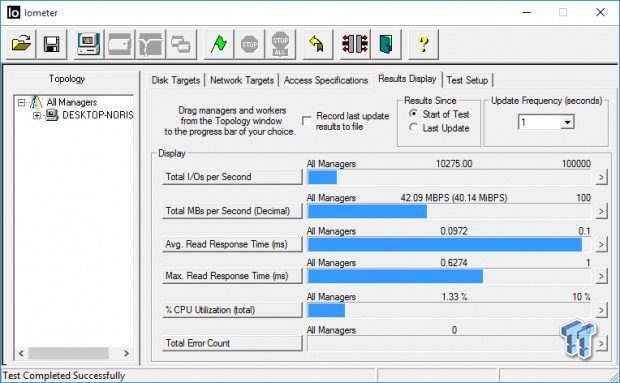Select Last Update radio option
This screenshot has width=620, height=383.
pyautogui.click(x=413, y=128)
